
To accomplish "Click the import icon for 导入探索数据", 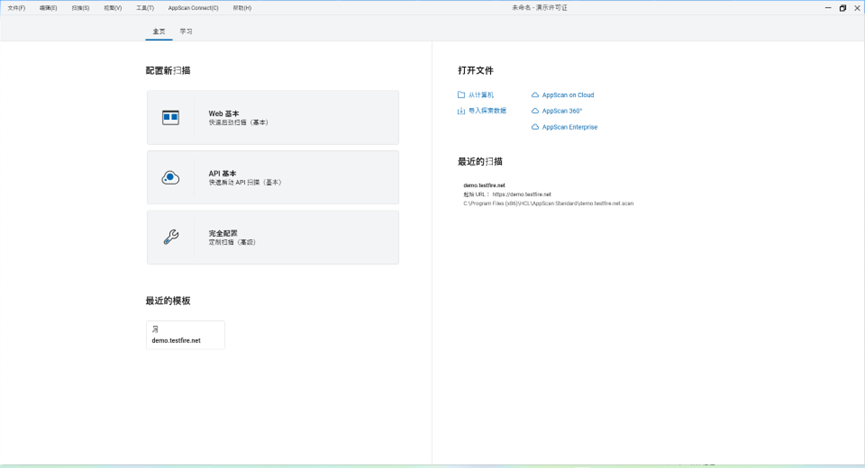I will click(x=461, y=111).
